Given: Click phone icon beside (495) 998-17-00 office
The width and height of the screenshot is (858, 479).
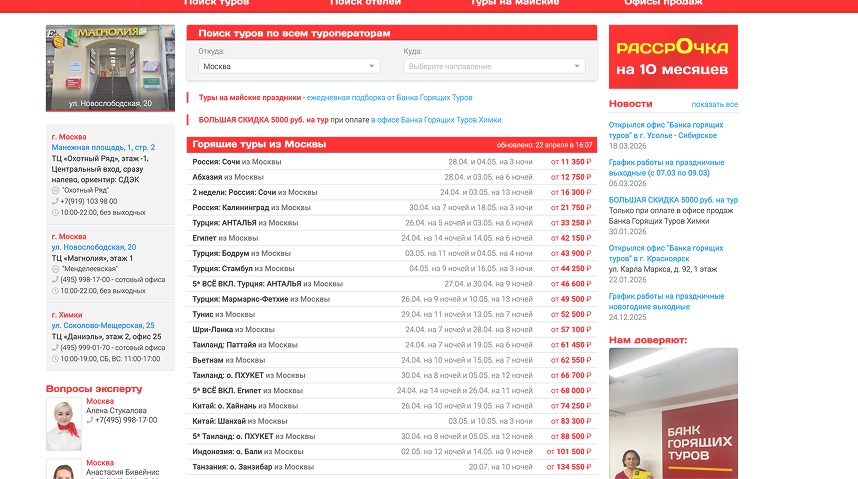Looking at the screenshot, I should point(55,280).
